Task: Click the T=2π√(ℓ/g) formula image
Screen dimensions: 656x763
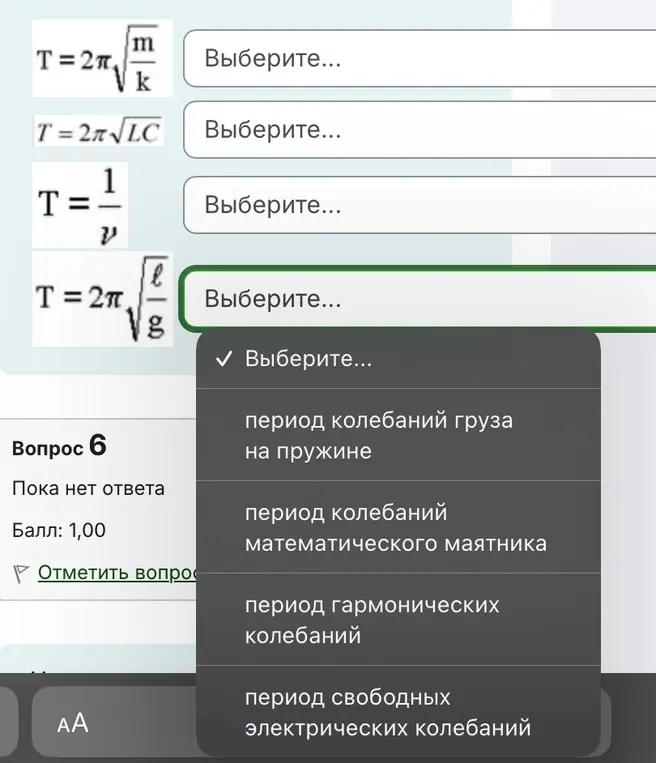Action: click(103, 299)
